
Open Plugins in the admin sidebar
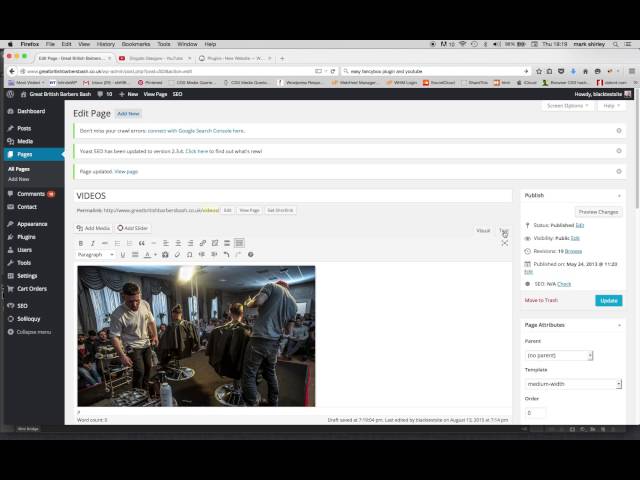coord(26,237)
